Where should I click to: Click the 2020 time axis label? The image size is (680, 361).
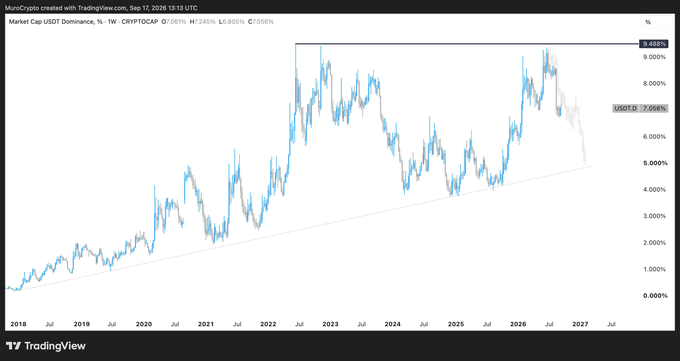click(144, 324)
